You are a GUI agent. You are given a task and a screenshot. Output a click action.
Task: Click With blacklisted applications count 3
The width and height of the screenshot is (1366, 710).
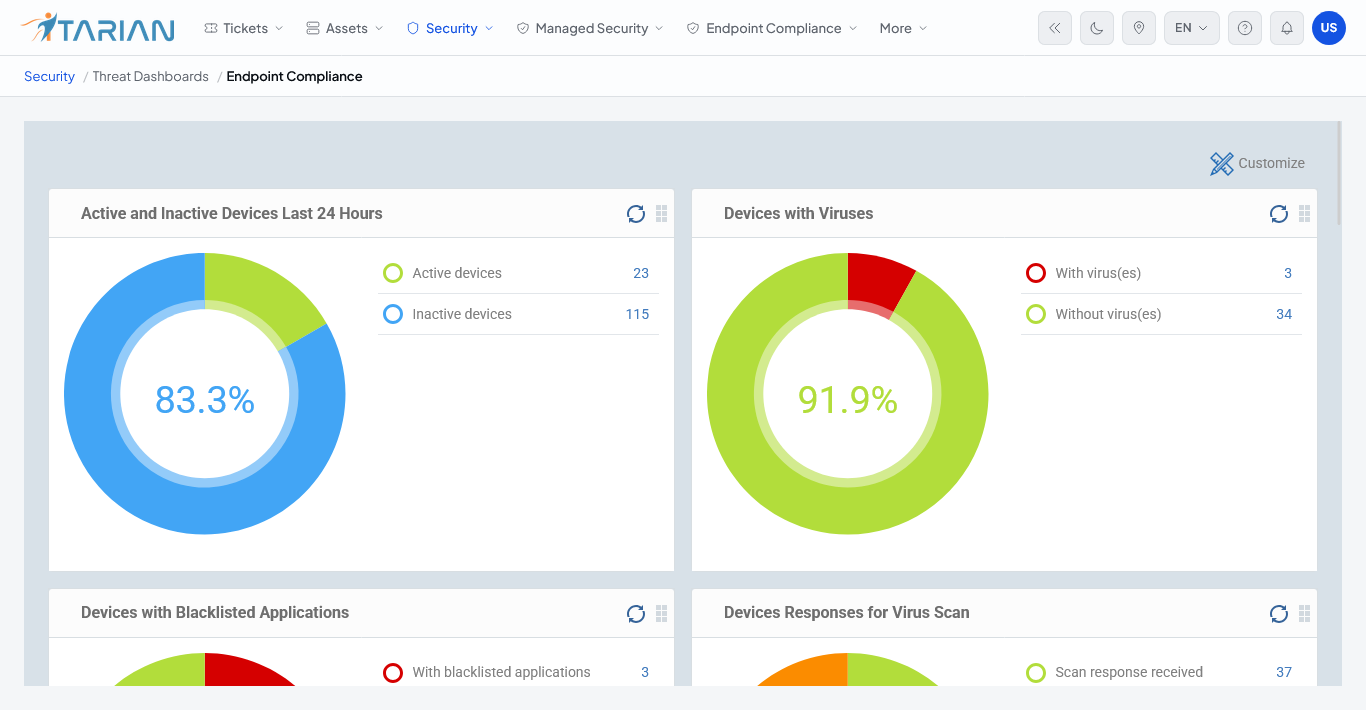645,672
